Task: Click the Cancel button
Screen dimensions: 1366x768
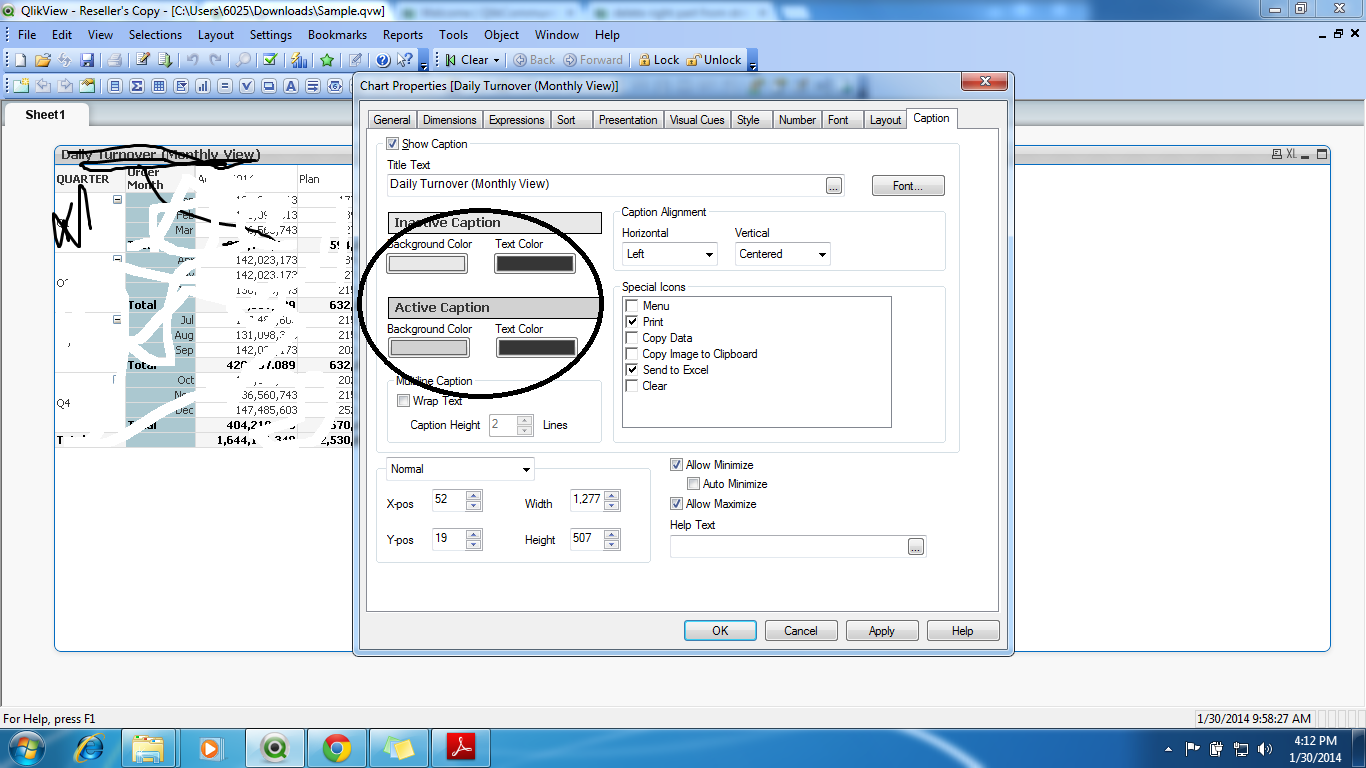Action: [801, 631]
